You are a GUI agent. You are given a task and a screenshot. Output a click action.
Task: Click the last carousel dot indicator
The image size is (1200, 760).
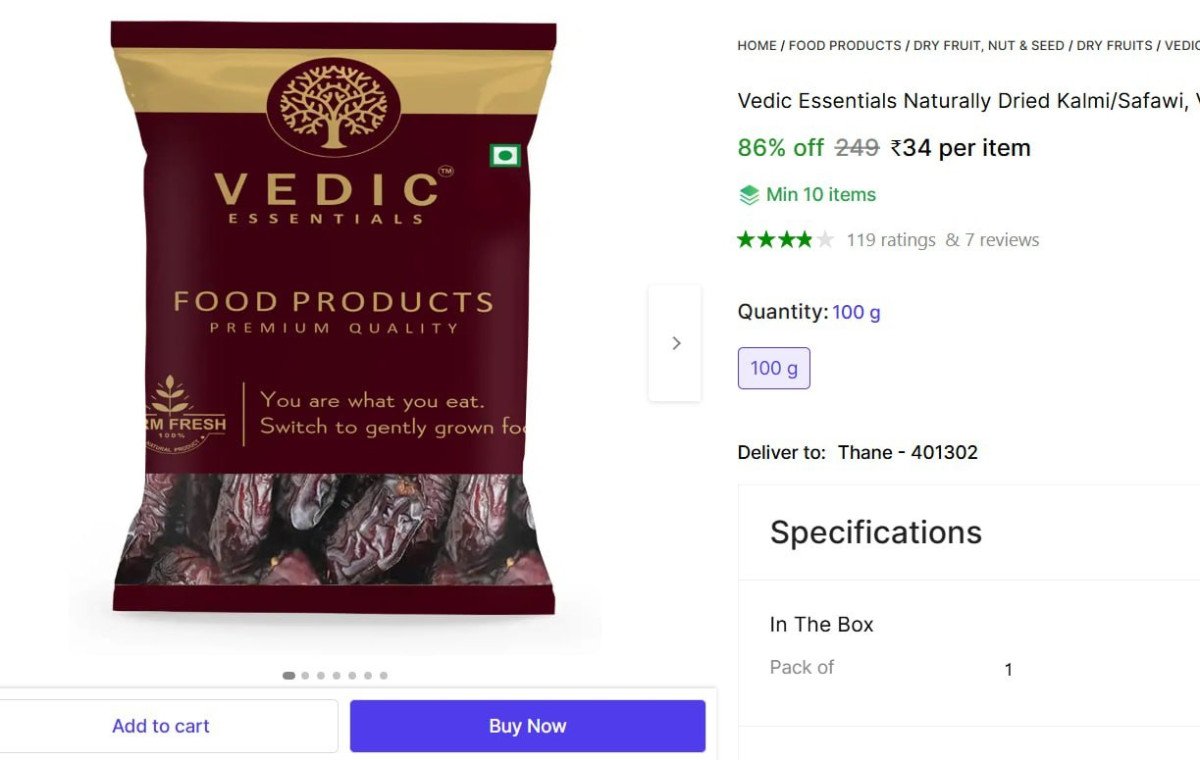[384, 675]
